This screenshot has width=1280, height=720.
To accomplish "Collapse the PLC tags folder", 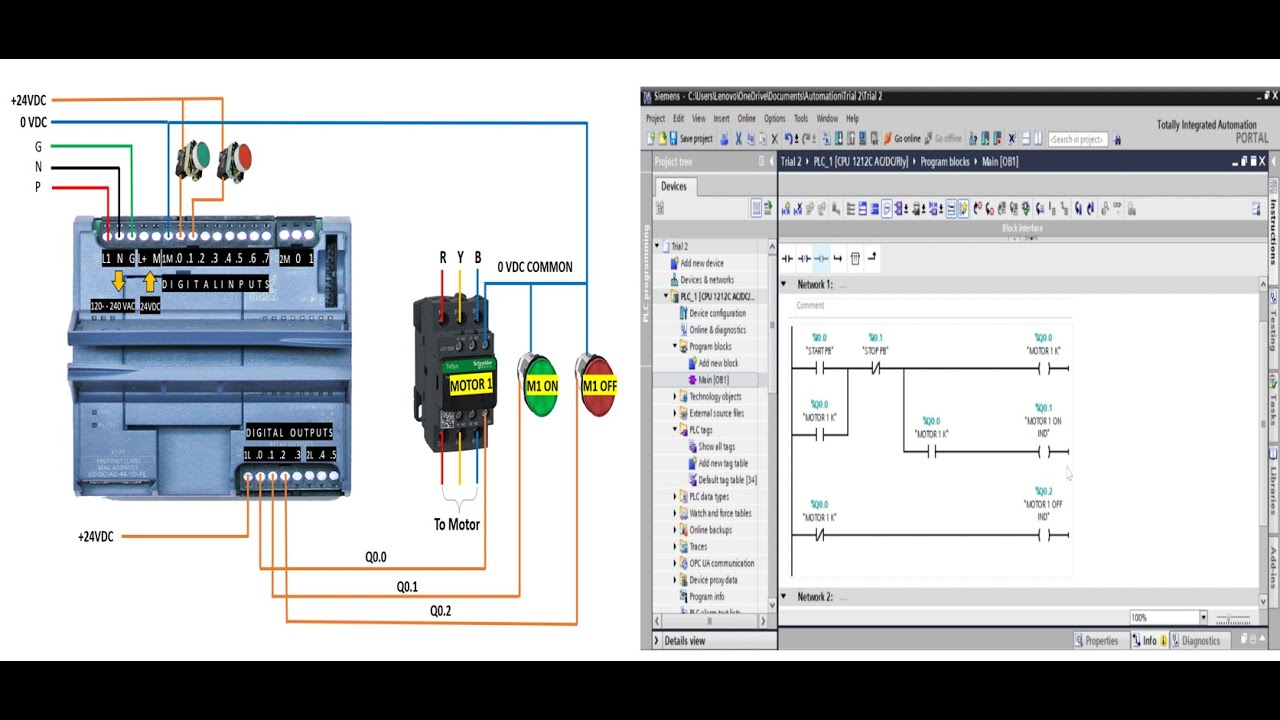I will 675,430.
